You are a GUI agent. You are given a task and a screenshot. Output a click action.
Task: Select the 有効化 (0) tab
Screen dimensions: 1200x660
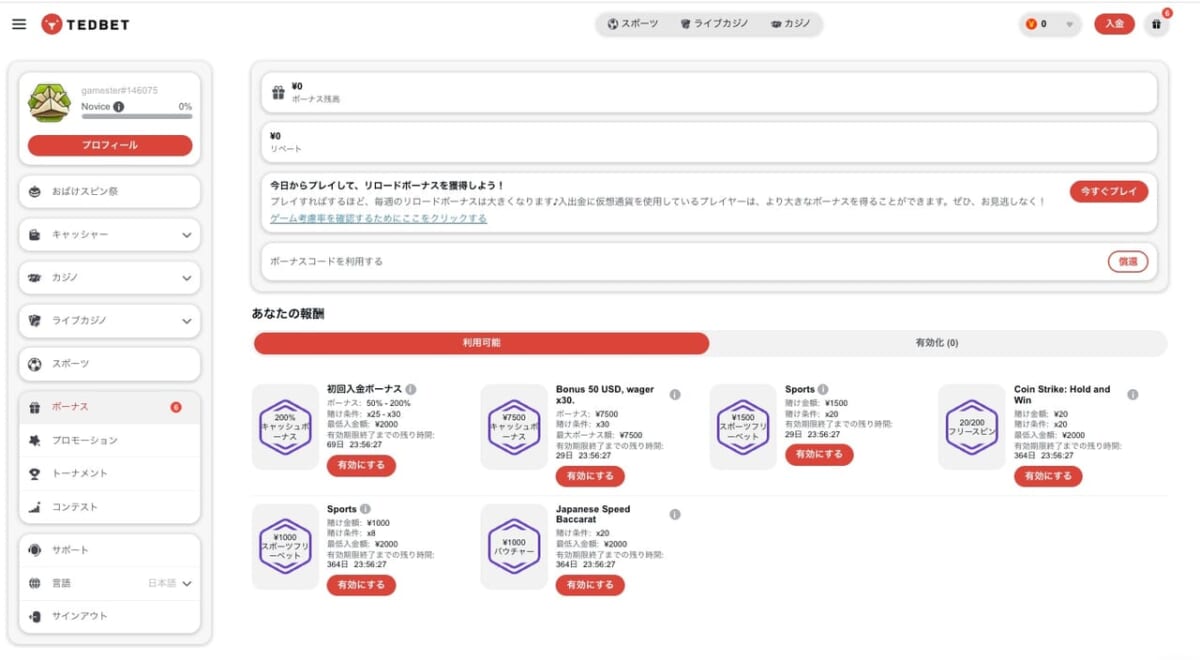point(937,343)
